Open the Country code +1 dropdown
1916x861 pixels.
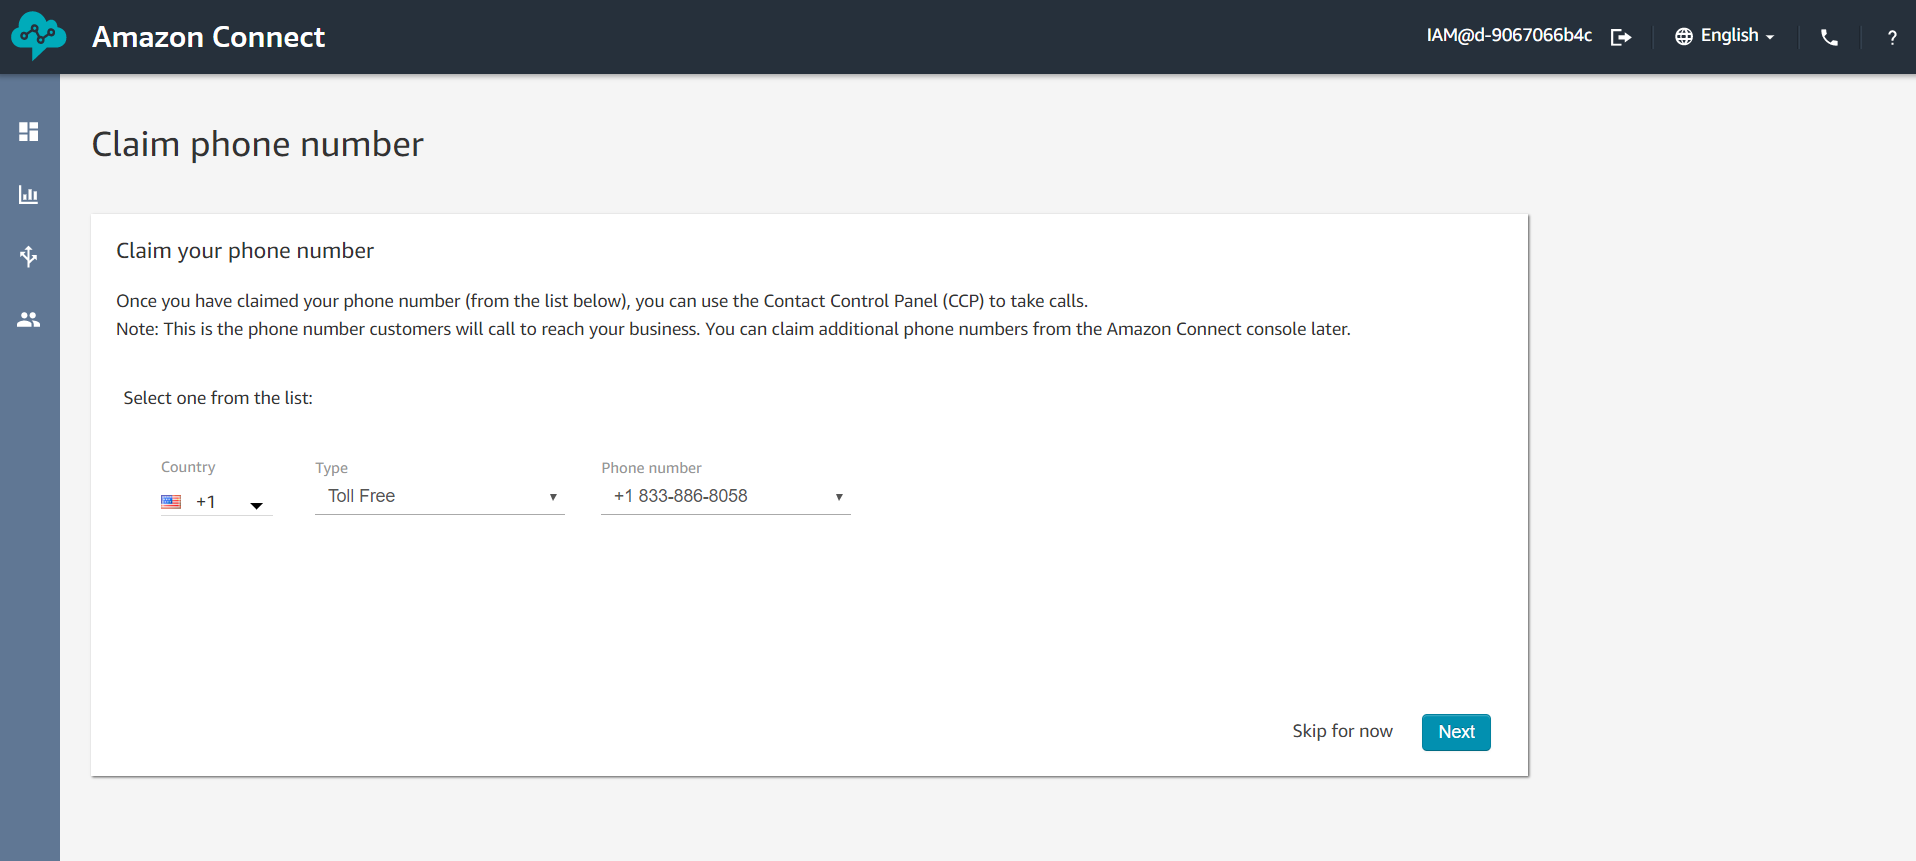pos(216,502)
